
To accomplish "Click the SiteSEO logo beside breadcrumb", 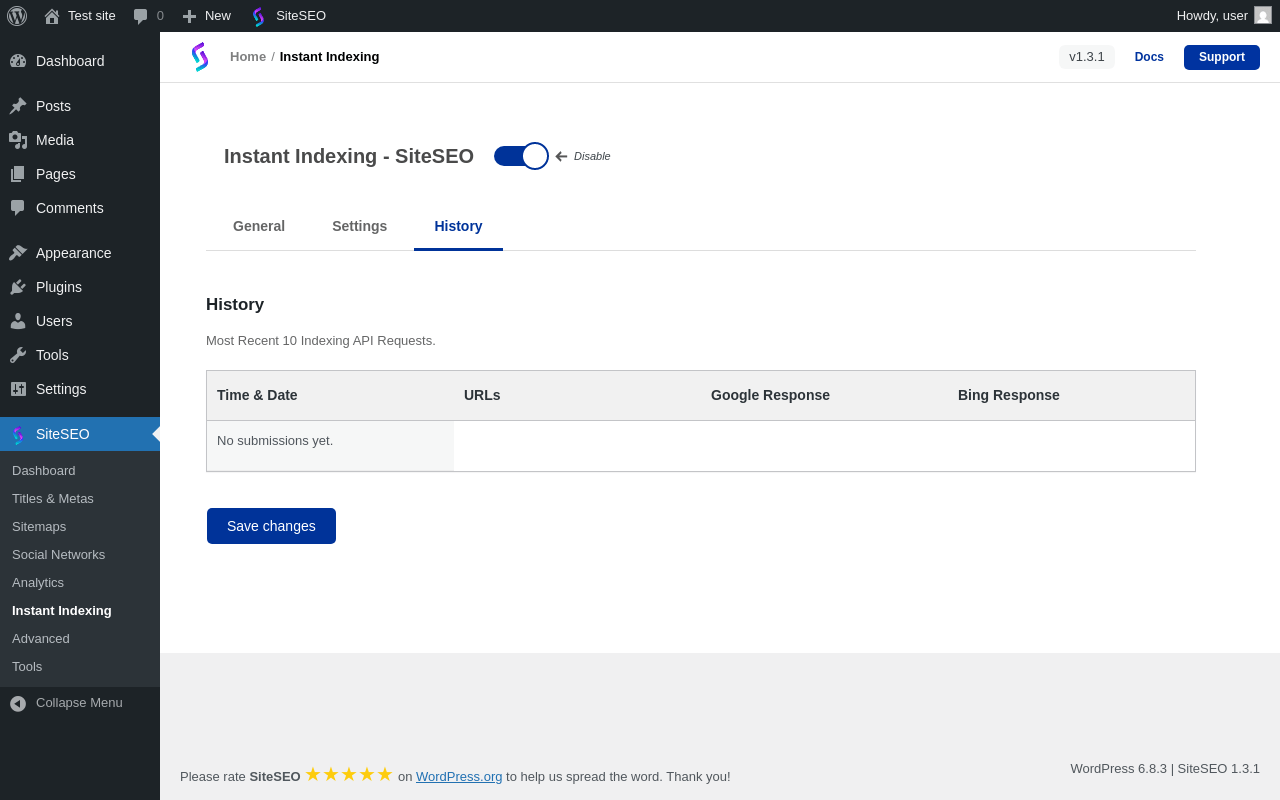I will pyautogui.click(x=200, y=57).
